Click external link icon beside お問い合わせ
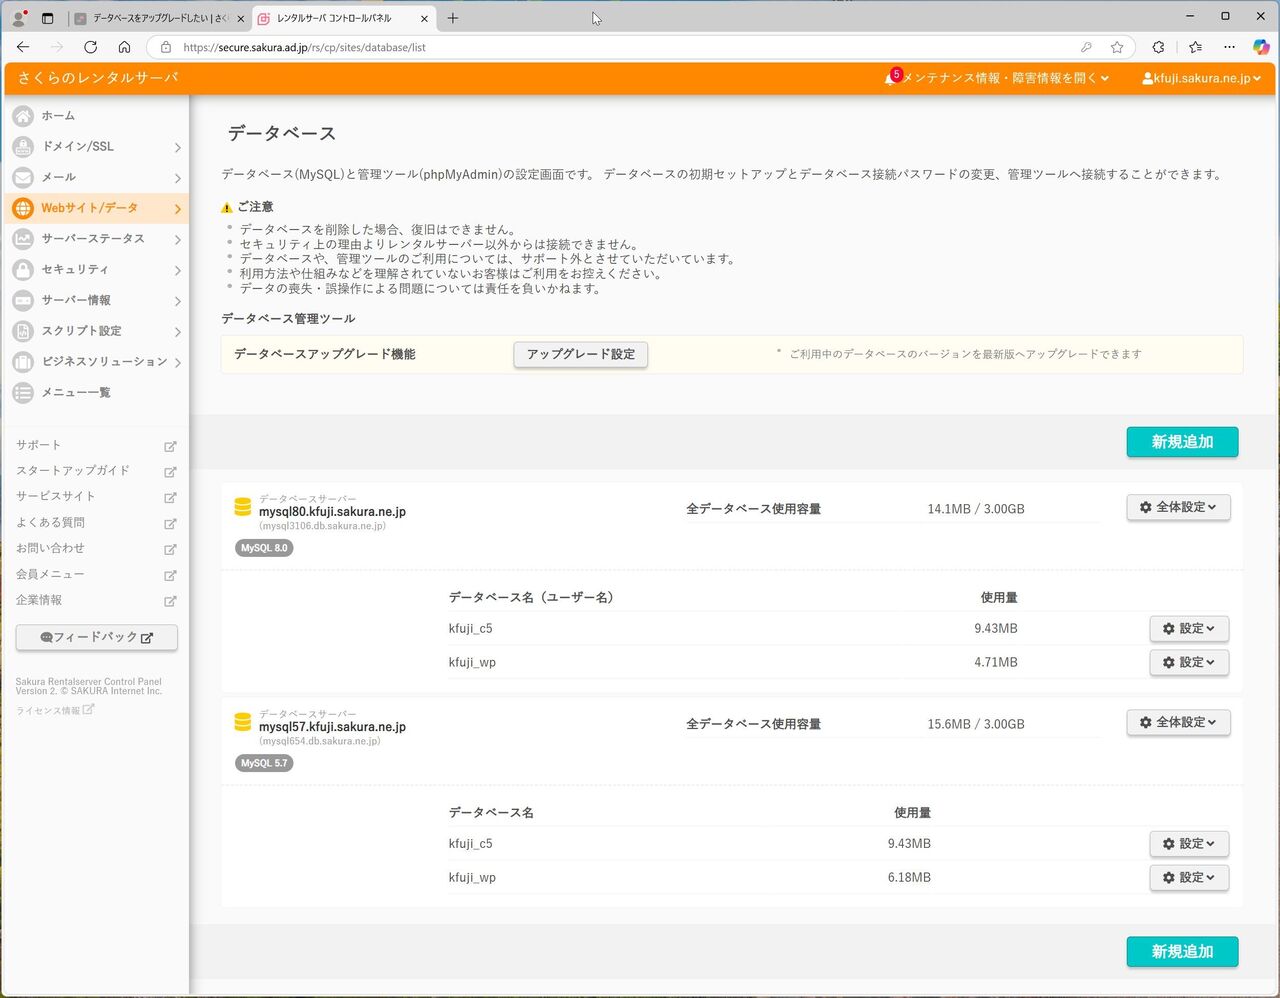Image resolution: width=1280 pixels, height=998 pixels. (x=170, y=549)
